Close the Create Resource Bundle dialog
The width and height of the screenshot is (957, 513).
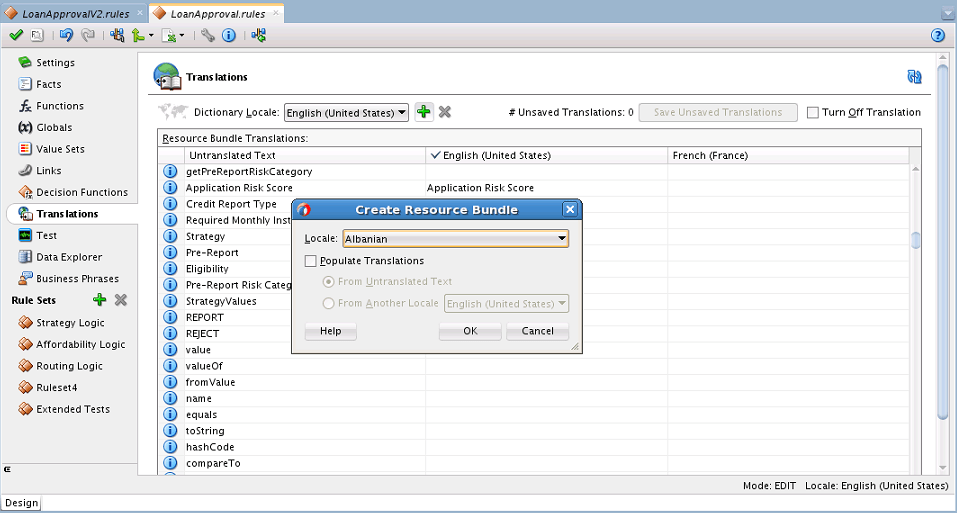click(x=570, y=210)
